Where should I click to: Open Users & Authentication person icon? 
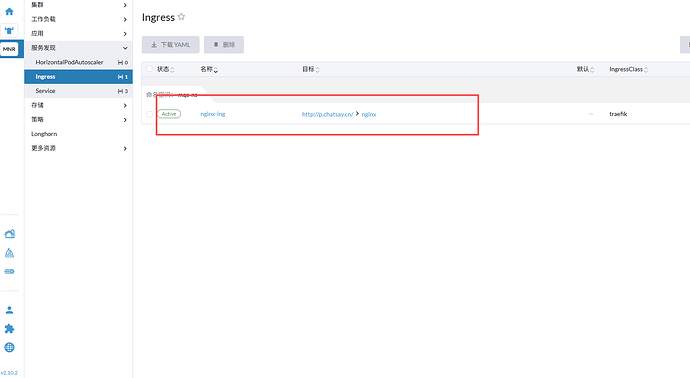9,310
